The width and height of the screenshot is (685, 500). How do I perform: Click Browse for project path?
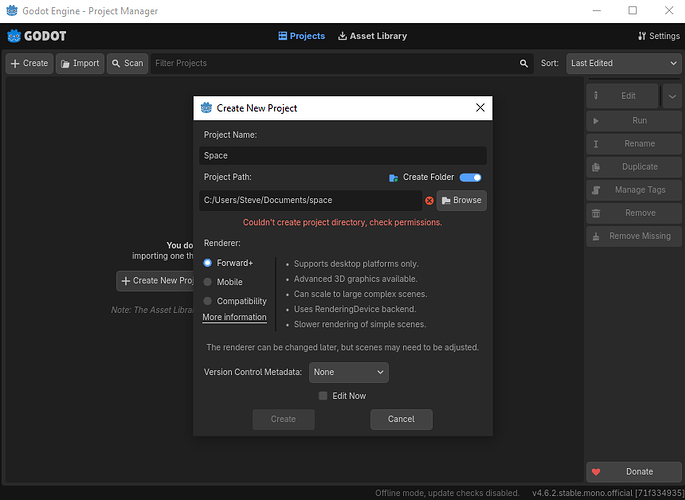(461, 200)
